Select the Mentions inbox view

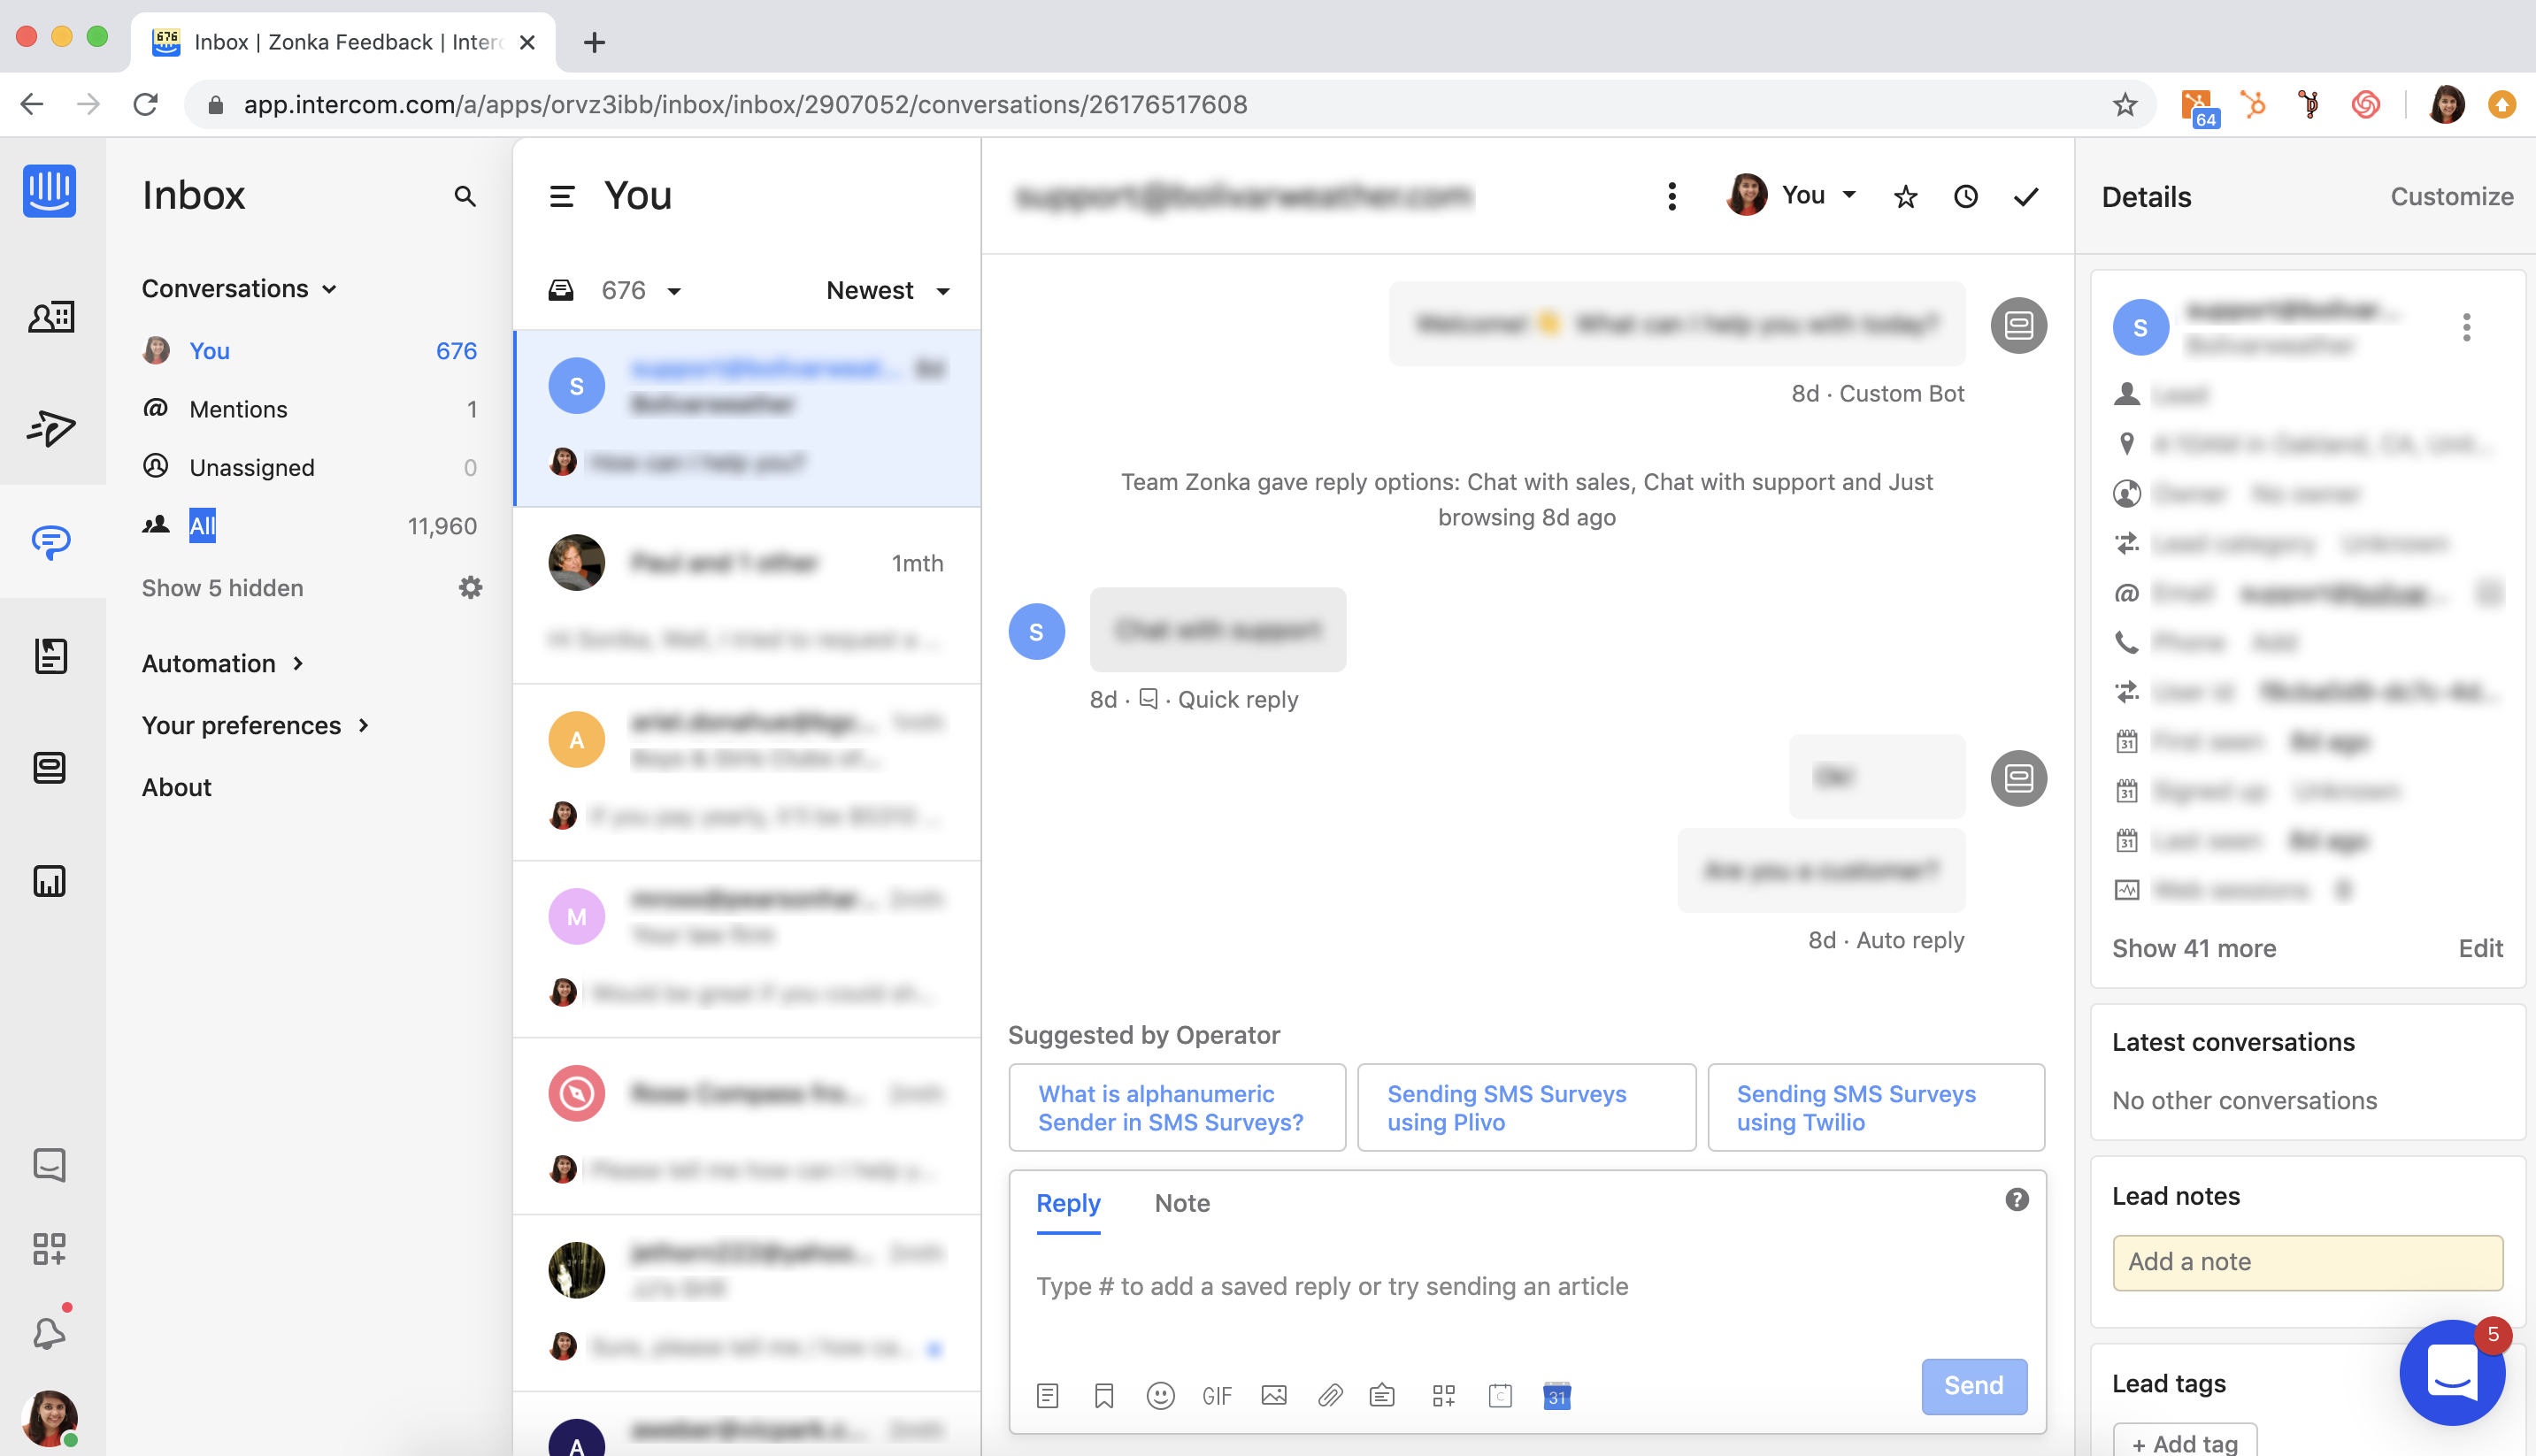[239, 408]
